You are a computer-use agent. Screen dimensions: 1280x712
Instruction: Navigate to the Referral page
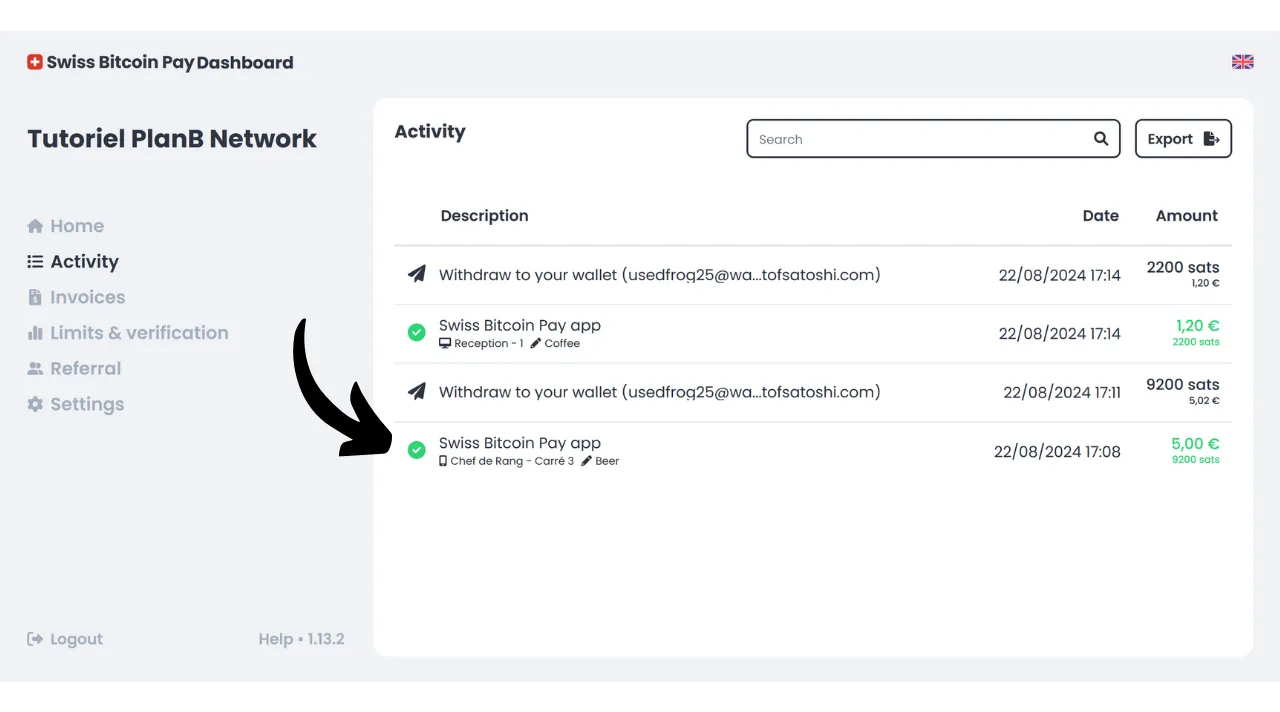click(85, 368)
